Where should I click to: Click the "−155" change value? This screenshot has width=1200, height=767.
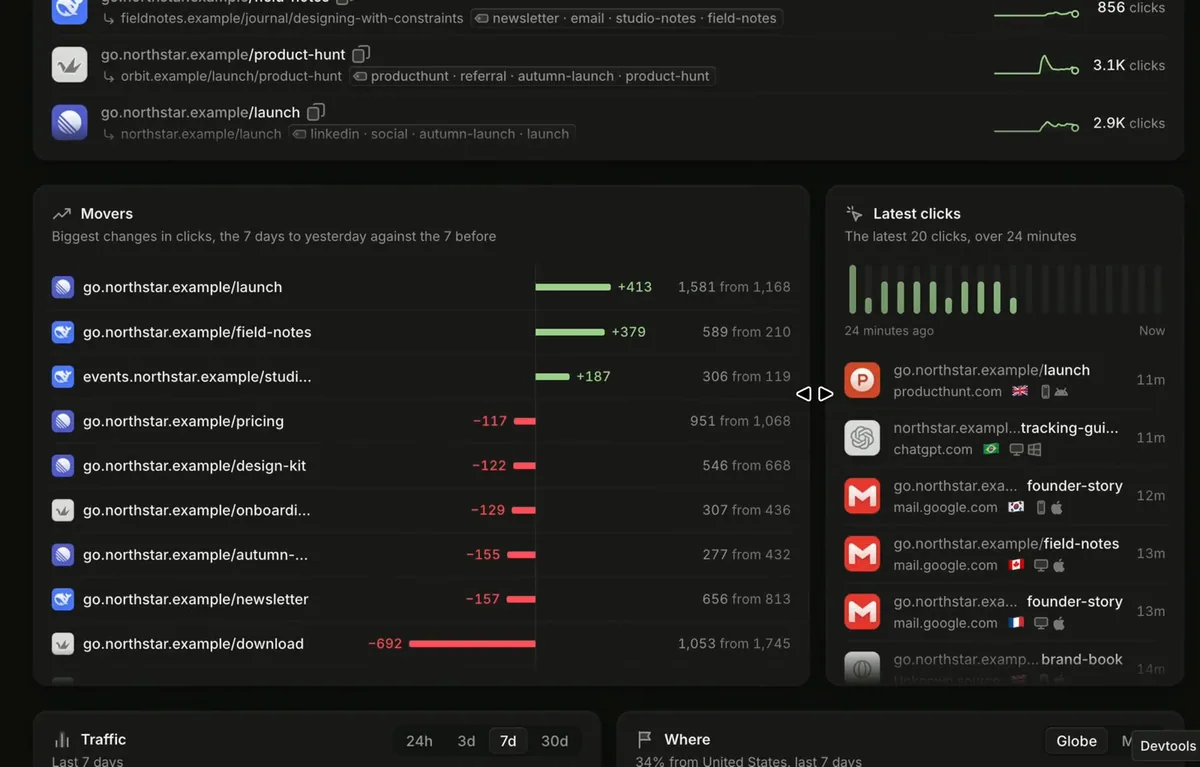[483, 555]
